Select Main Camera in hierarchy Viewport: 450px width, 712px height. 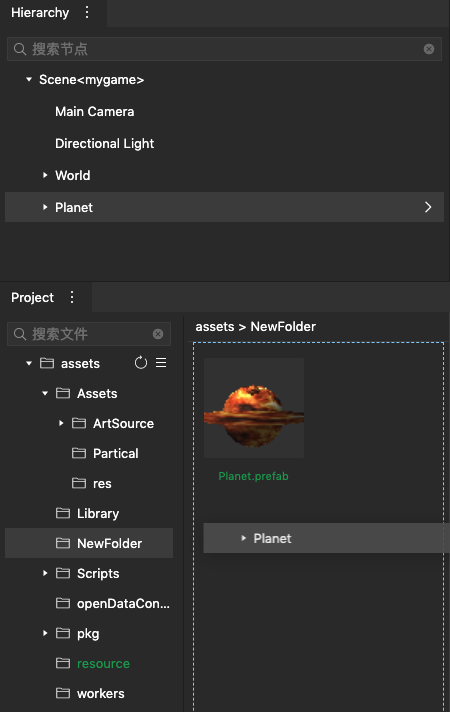(94, 112)
